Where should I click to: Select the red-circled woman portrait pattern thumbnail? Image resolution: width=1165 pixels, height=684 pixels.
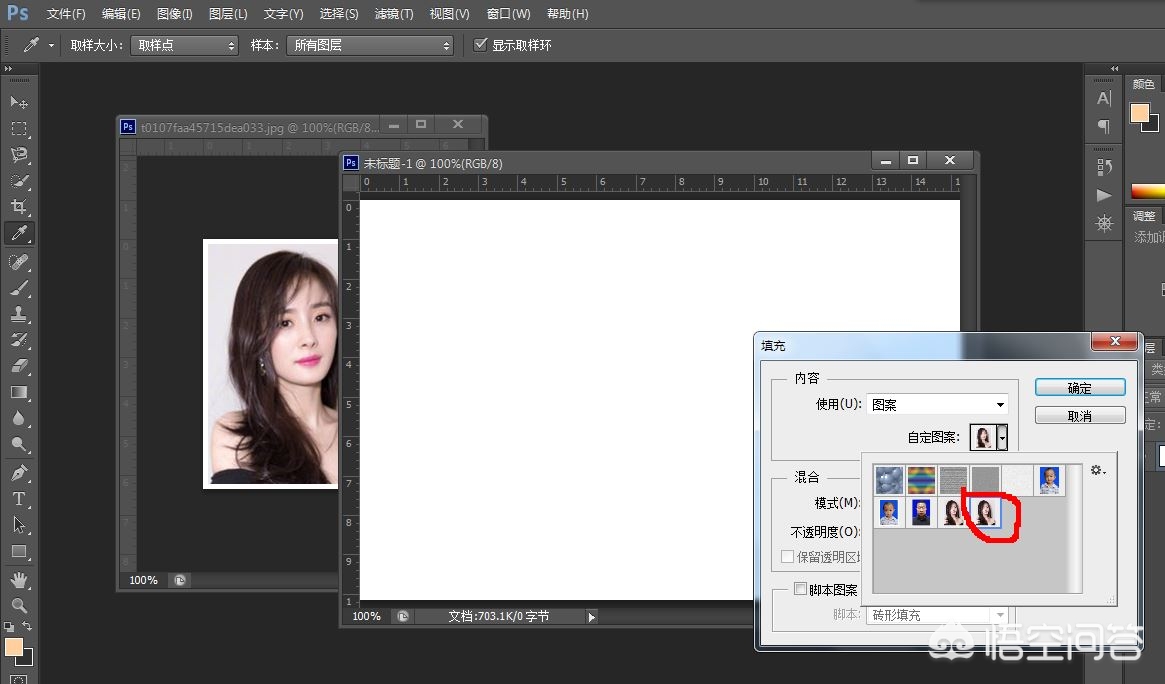(985, 511)
